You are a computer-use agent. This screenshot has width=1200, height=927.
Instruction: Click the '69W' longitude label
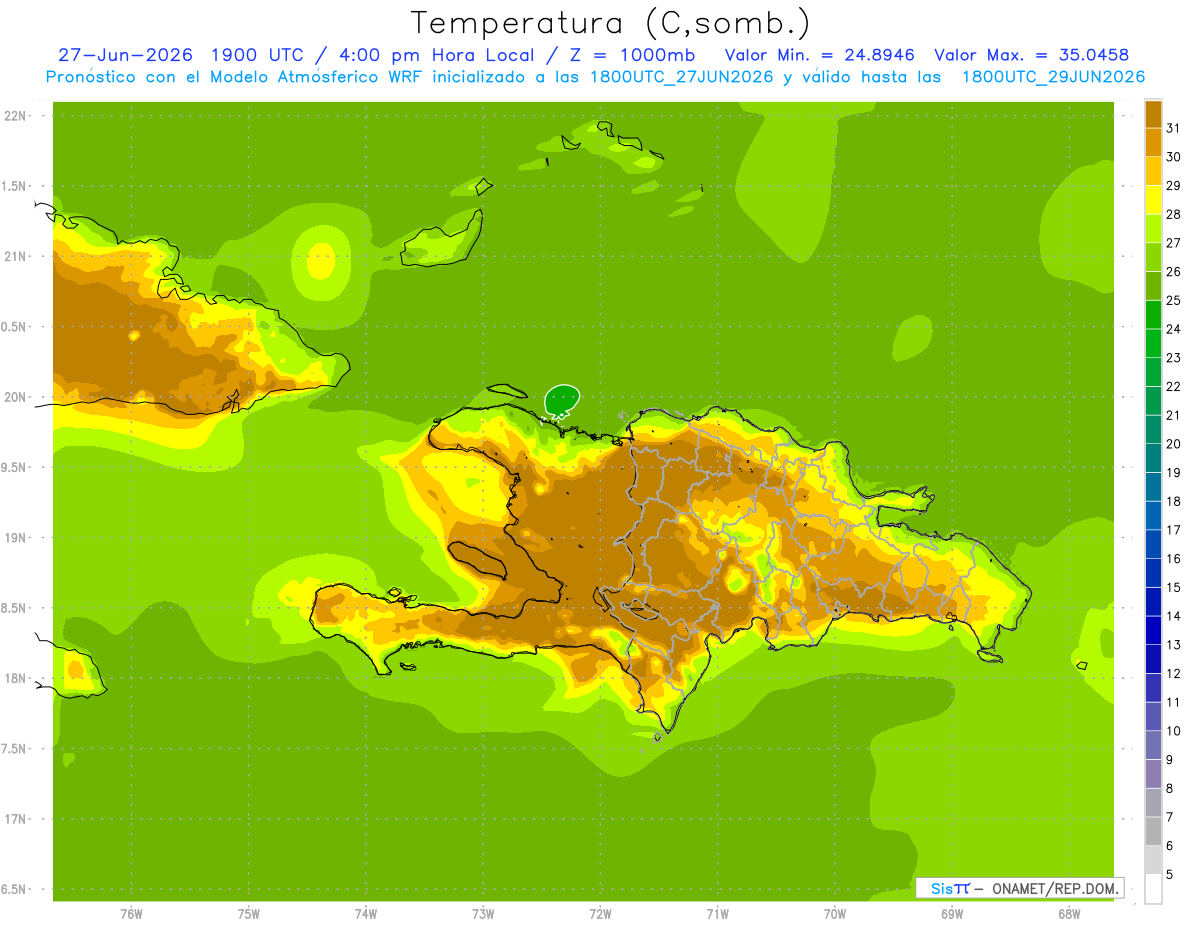952,913
